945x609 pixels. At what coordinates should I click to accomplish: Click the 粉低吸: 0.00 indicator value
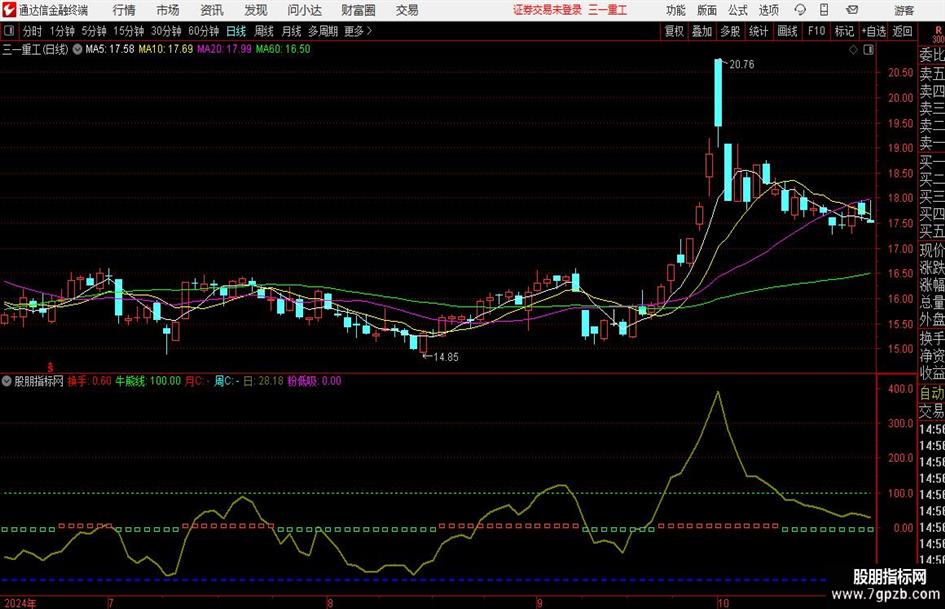(x=314, y=381)
